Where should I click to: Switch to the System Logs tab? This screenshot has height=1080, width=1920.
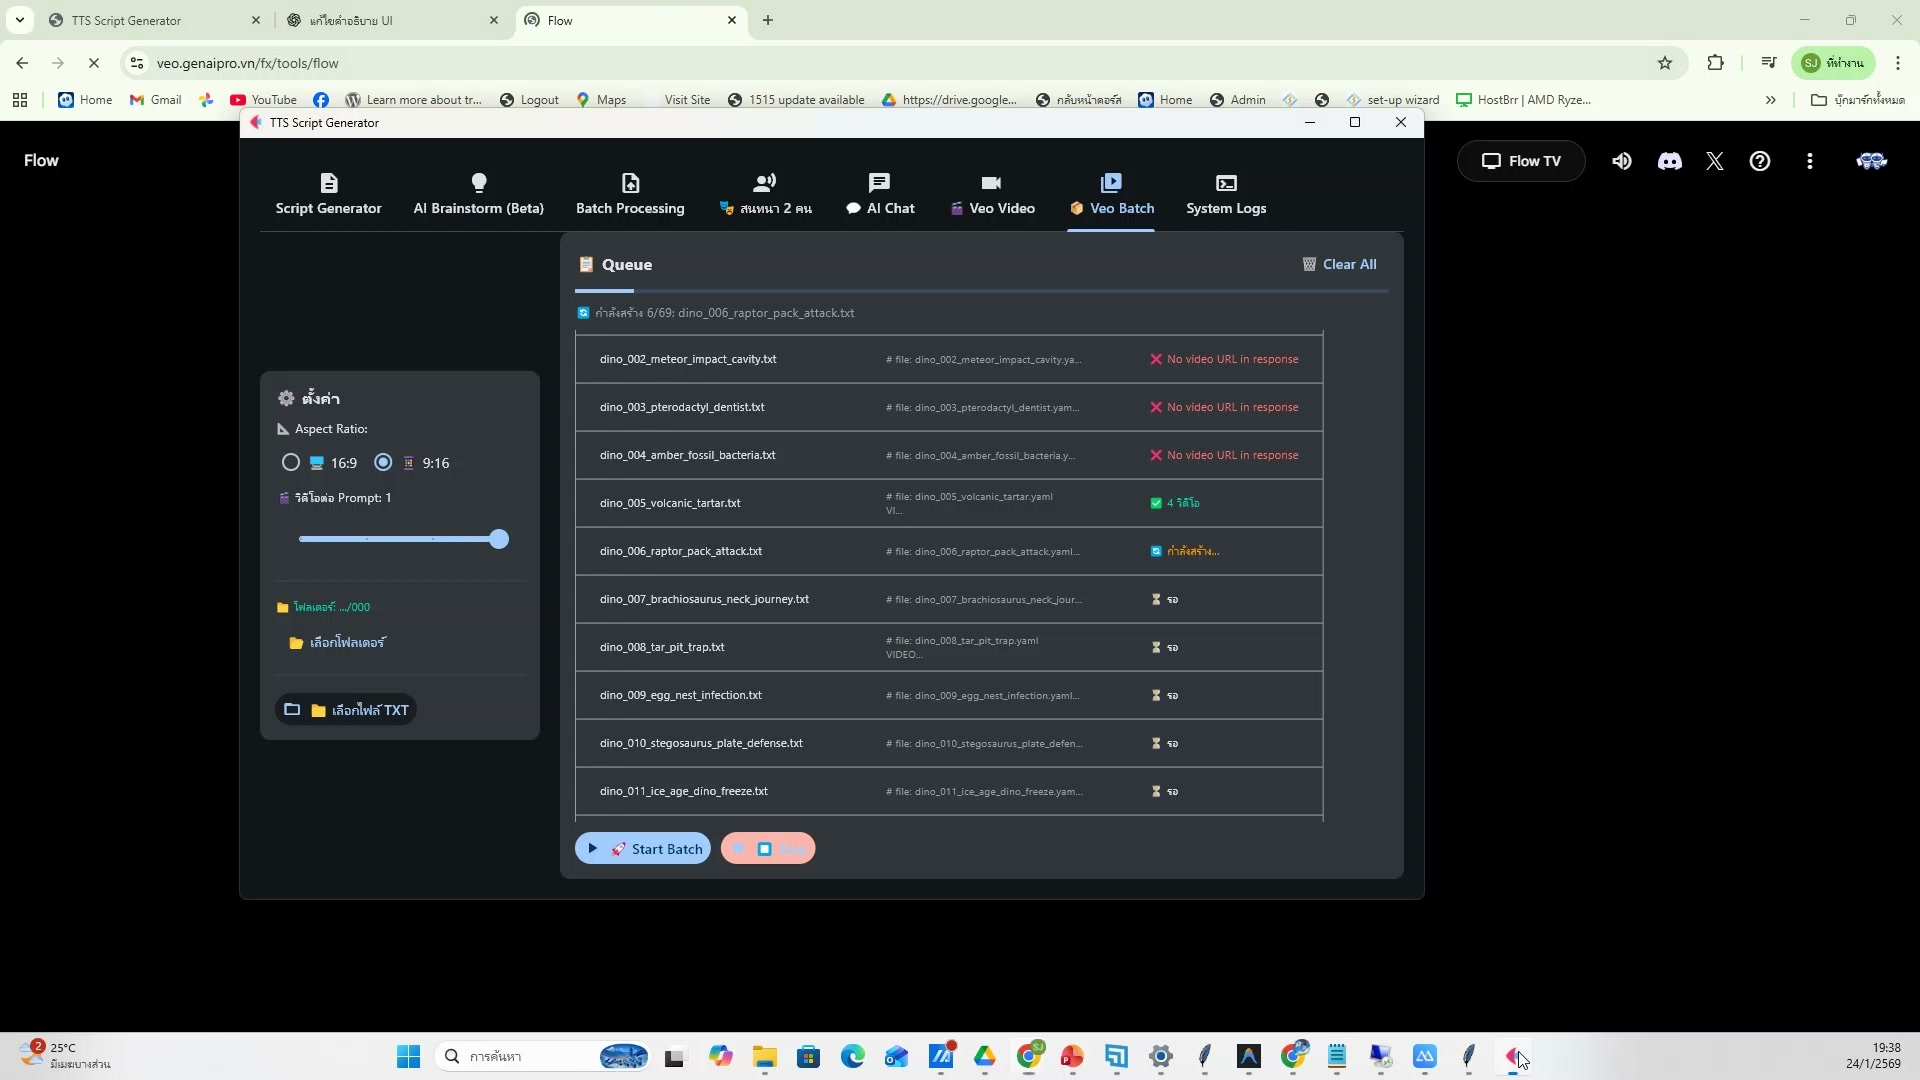pyautogui.click(x=1225, y=194)
